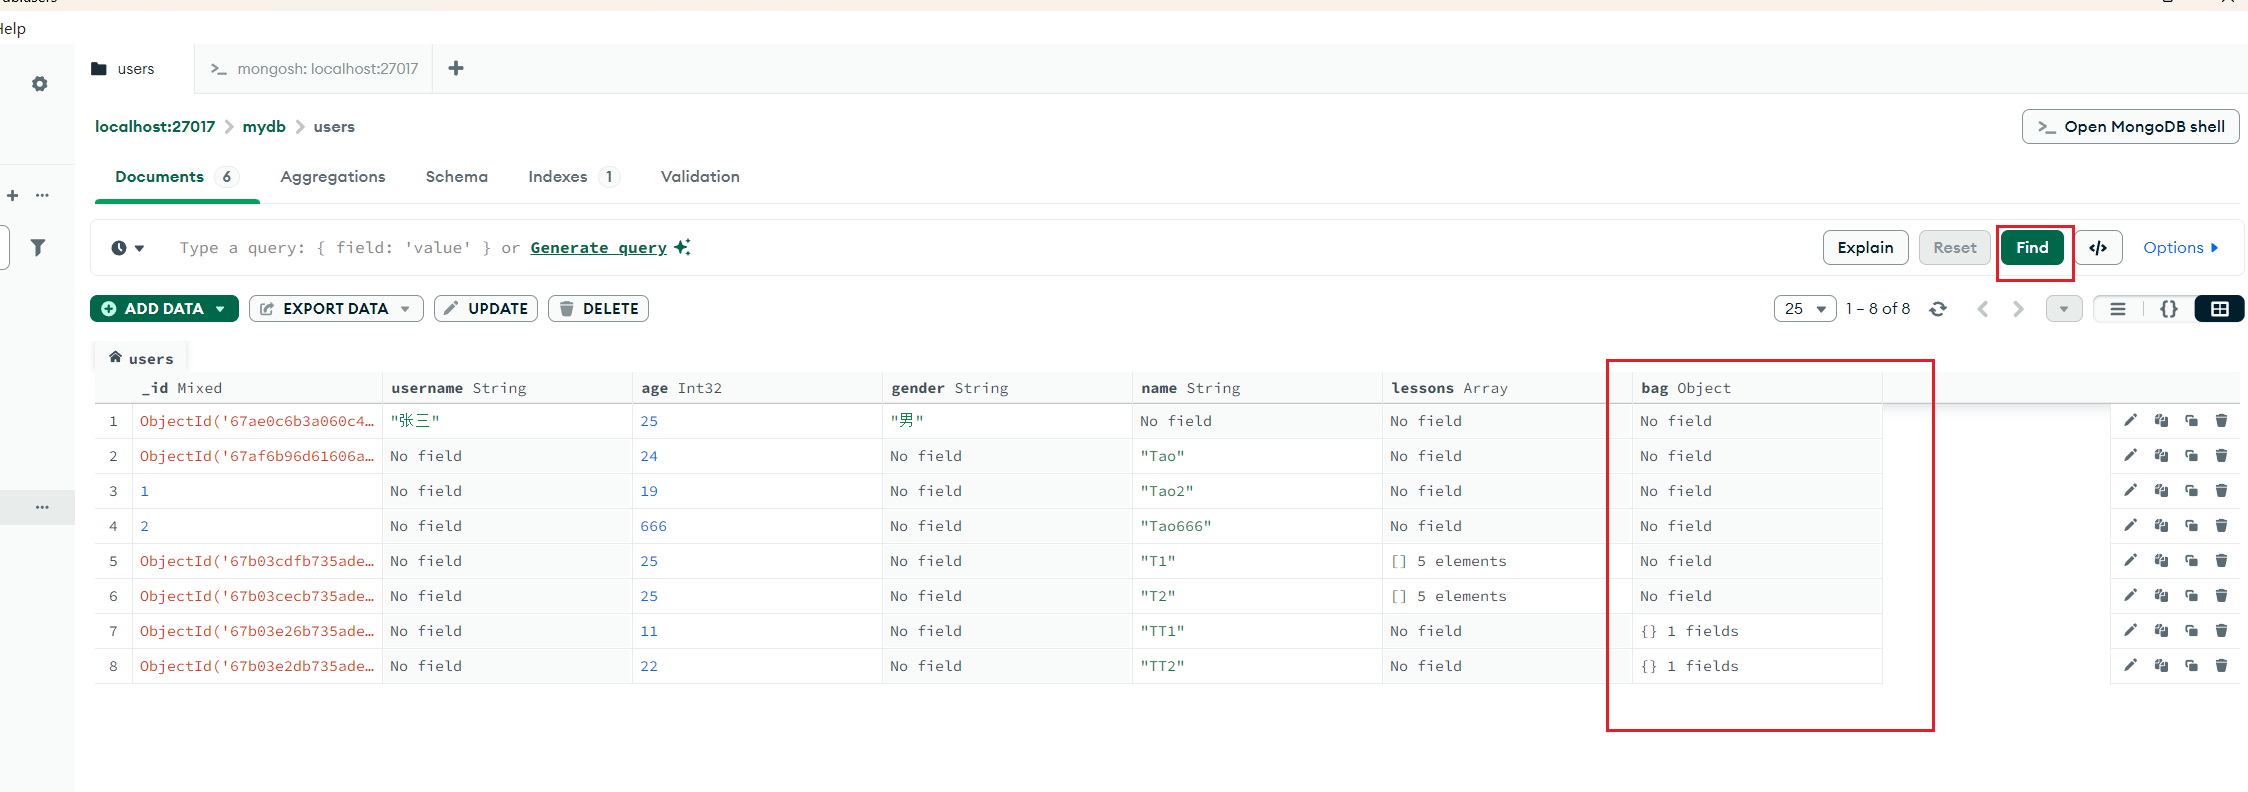2248x792 pixels.
Task: Click the Find button
Action: tap(2032, 248)
